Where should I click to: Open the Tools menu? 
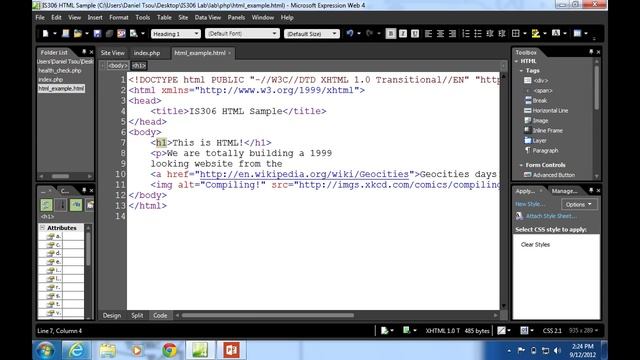(x=142, y=18)
